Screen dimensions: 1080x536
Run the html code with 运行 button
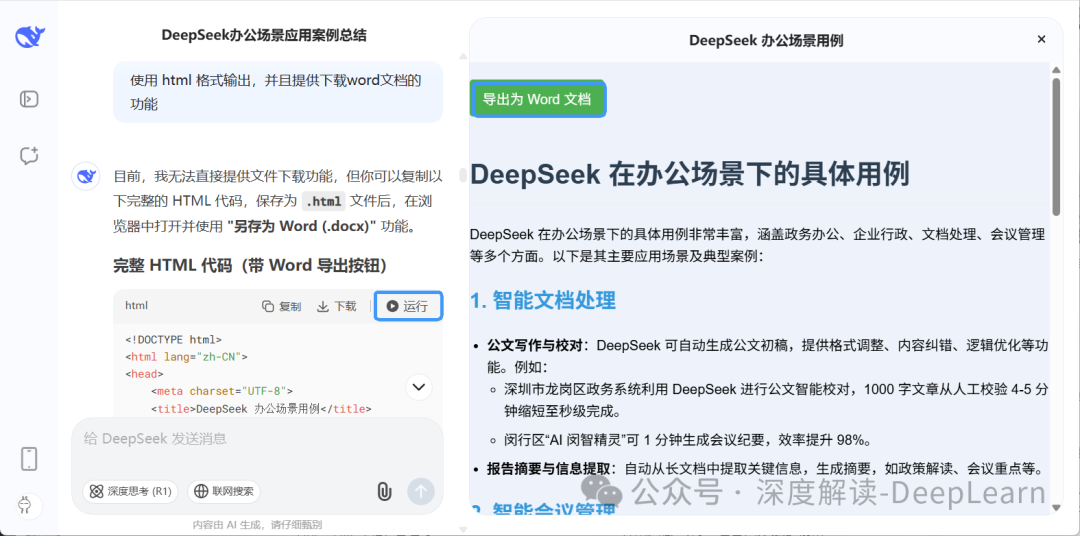[x=408, y=307]
